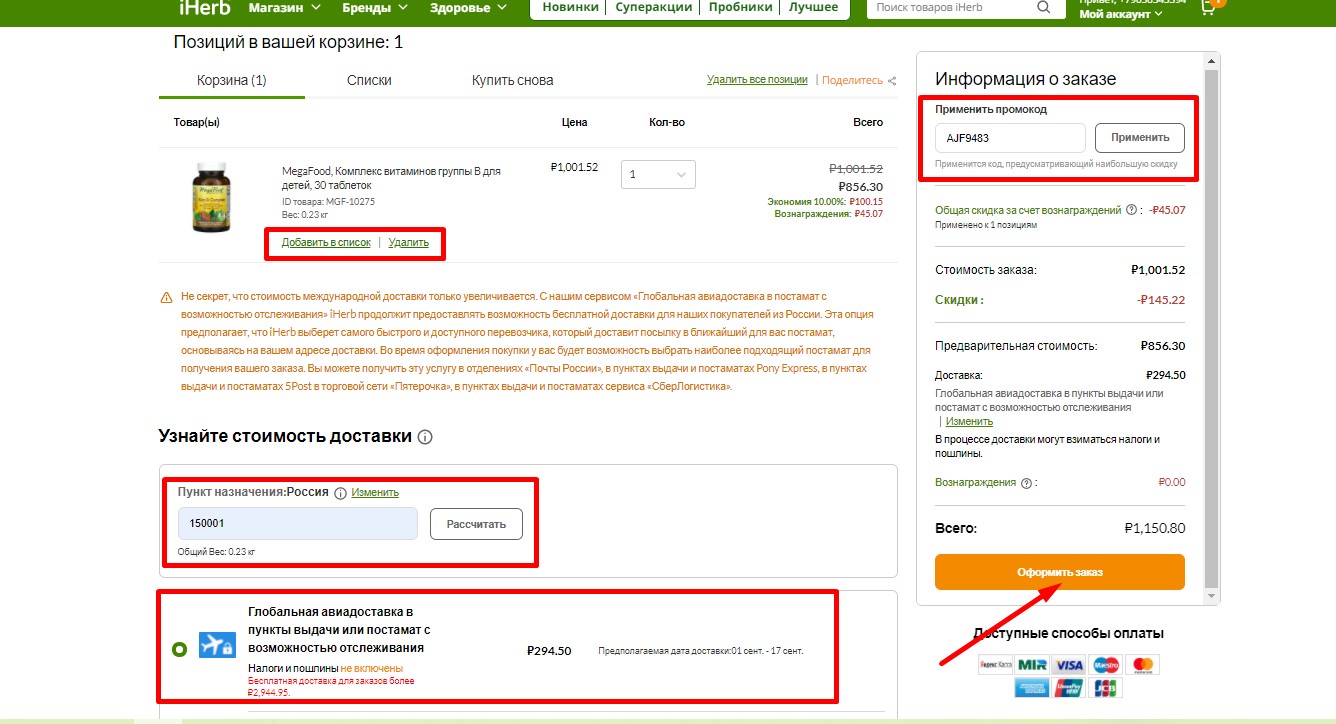Click the Яндекс Касса payment logo

pyautogui.click(x=995, y=665)
